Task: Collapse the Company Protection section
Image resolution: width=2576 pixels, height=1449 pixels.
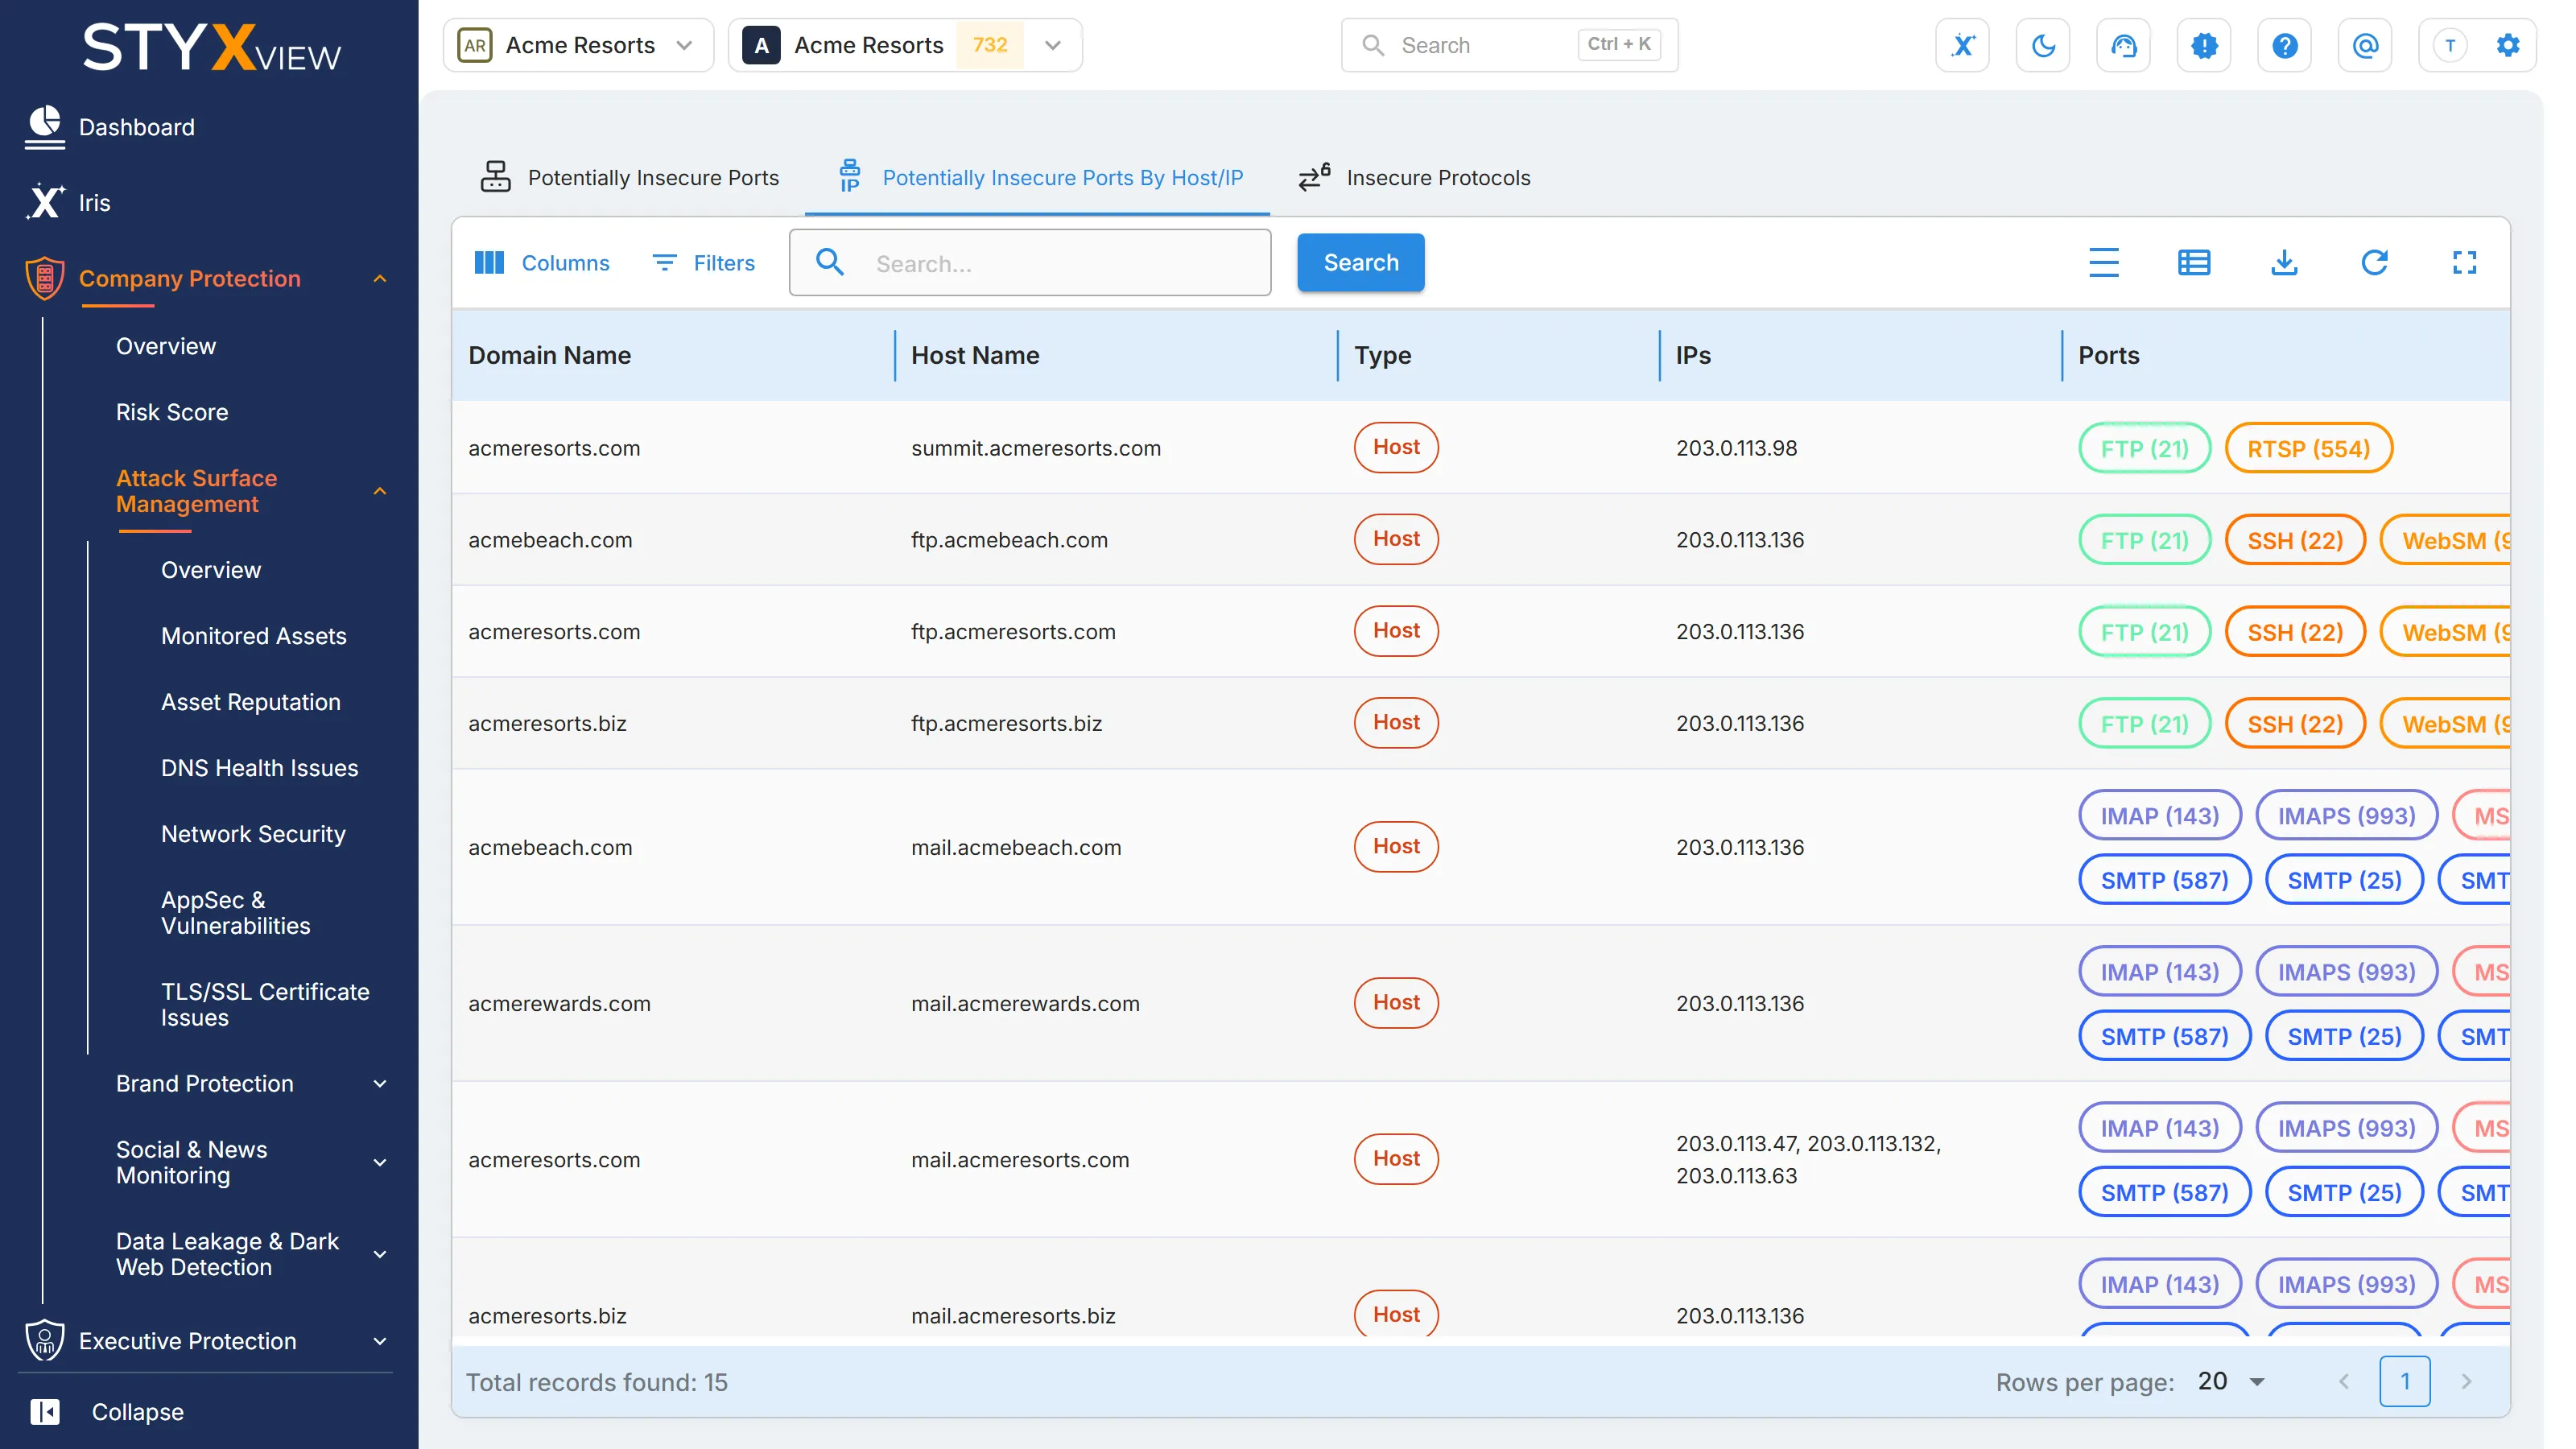Action: [380, 278]
